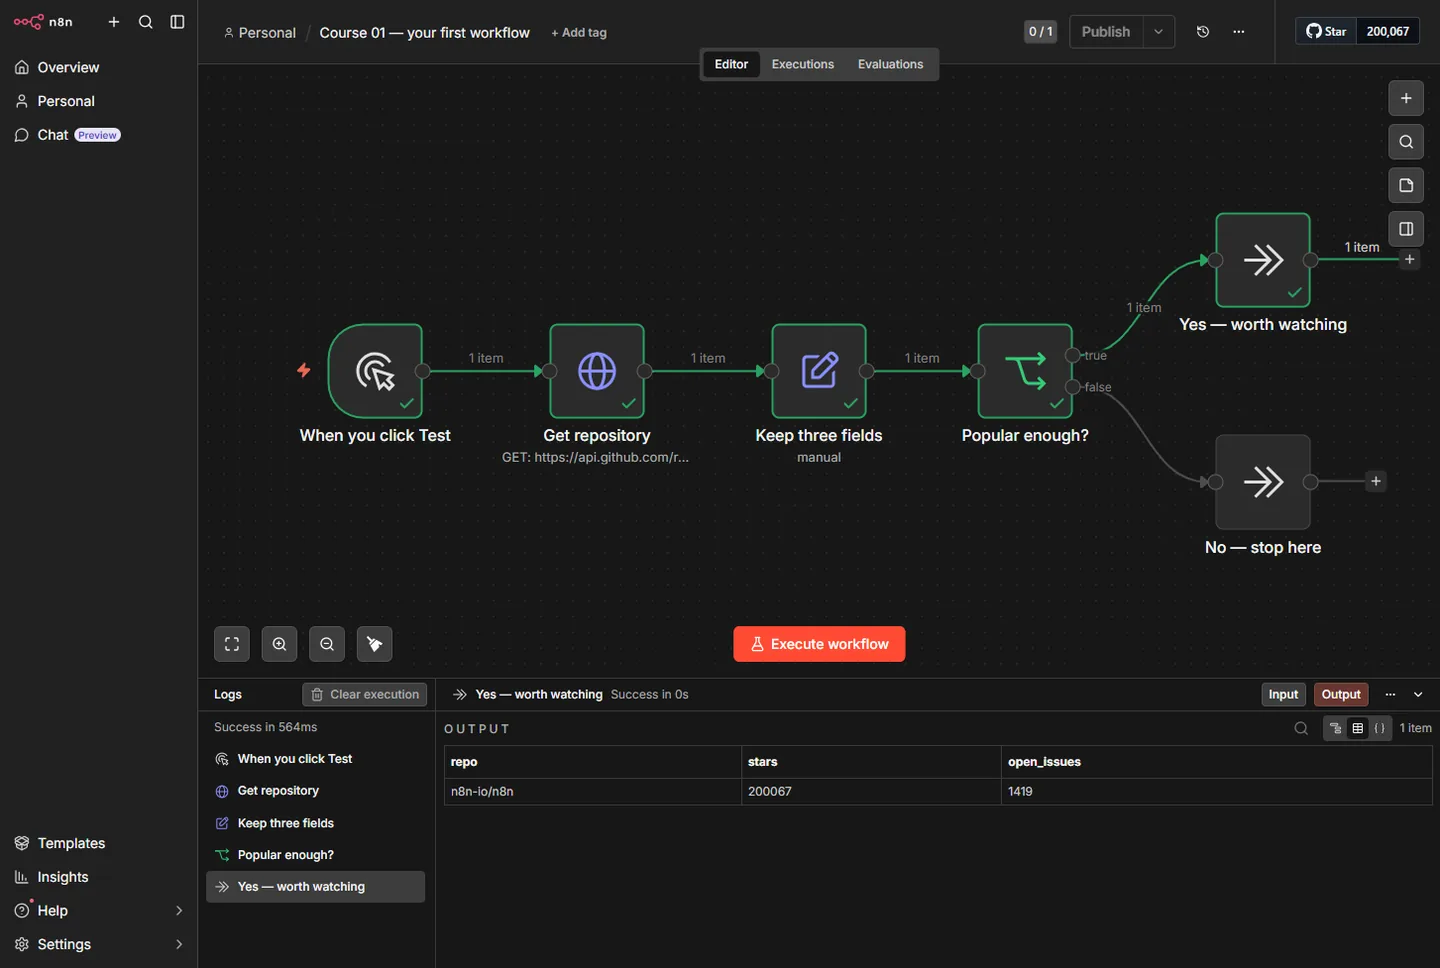Switch to the Executions tab
1440x968 pixels.
coord(802,64)
